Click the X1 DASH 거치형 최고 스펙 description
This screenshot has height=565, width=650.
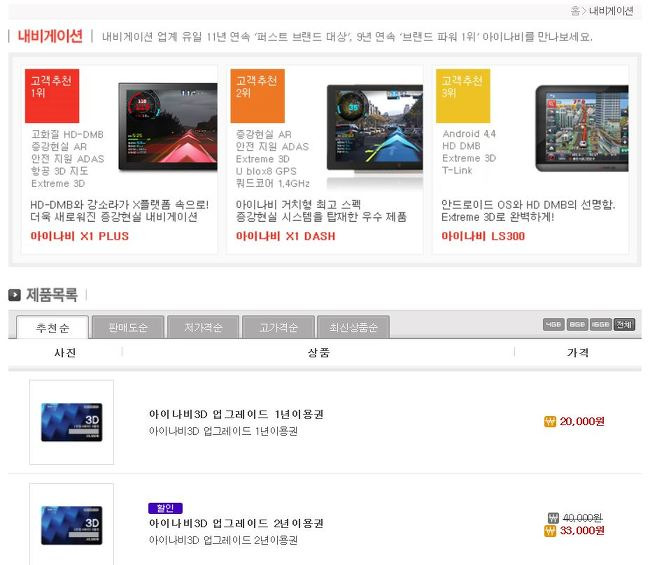point(321,211)
